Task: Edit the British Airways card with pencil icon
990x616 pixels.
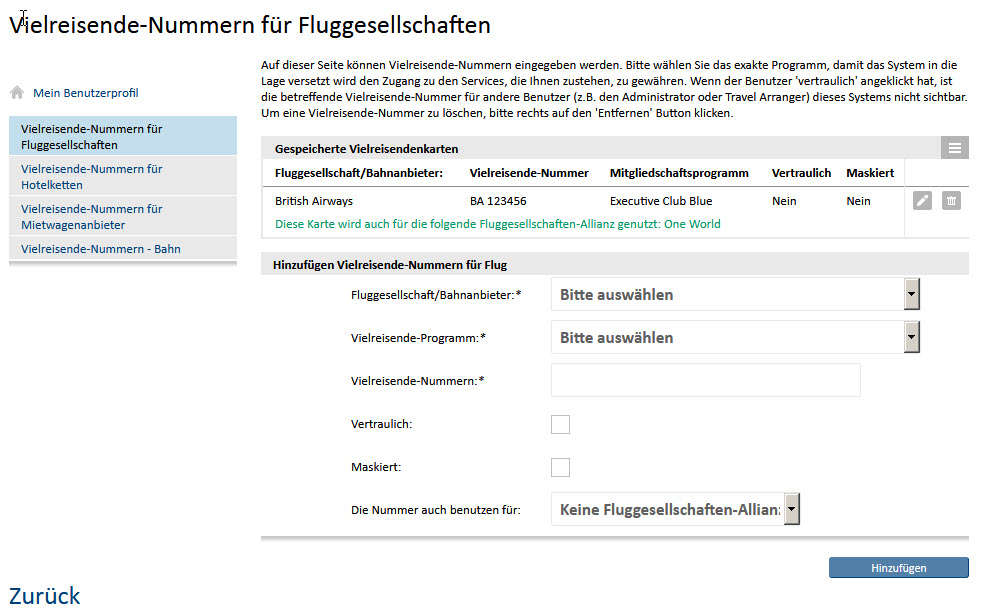Action: (922, 201)
